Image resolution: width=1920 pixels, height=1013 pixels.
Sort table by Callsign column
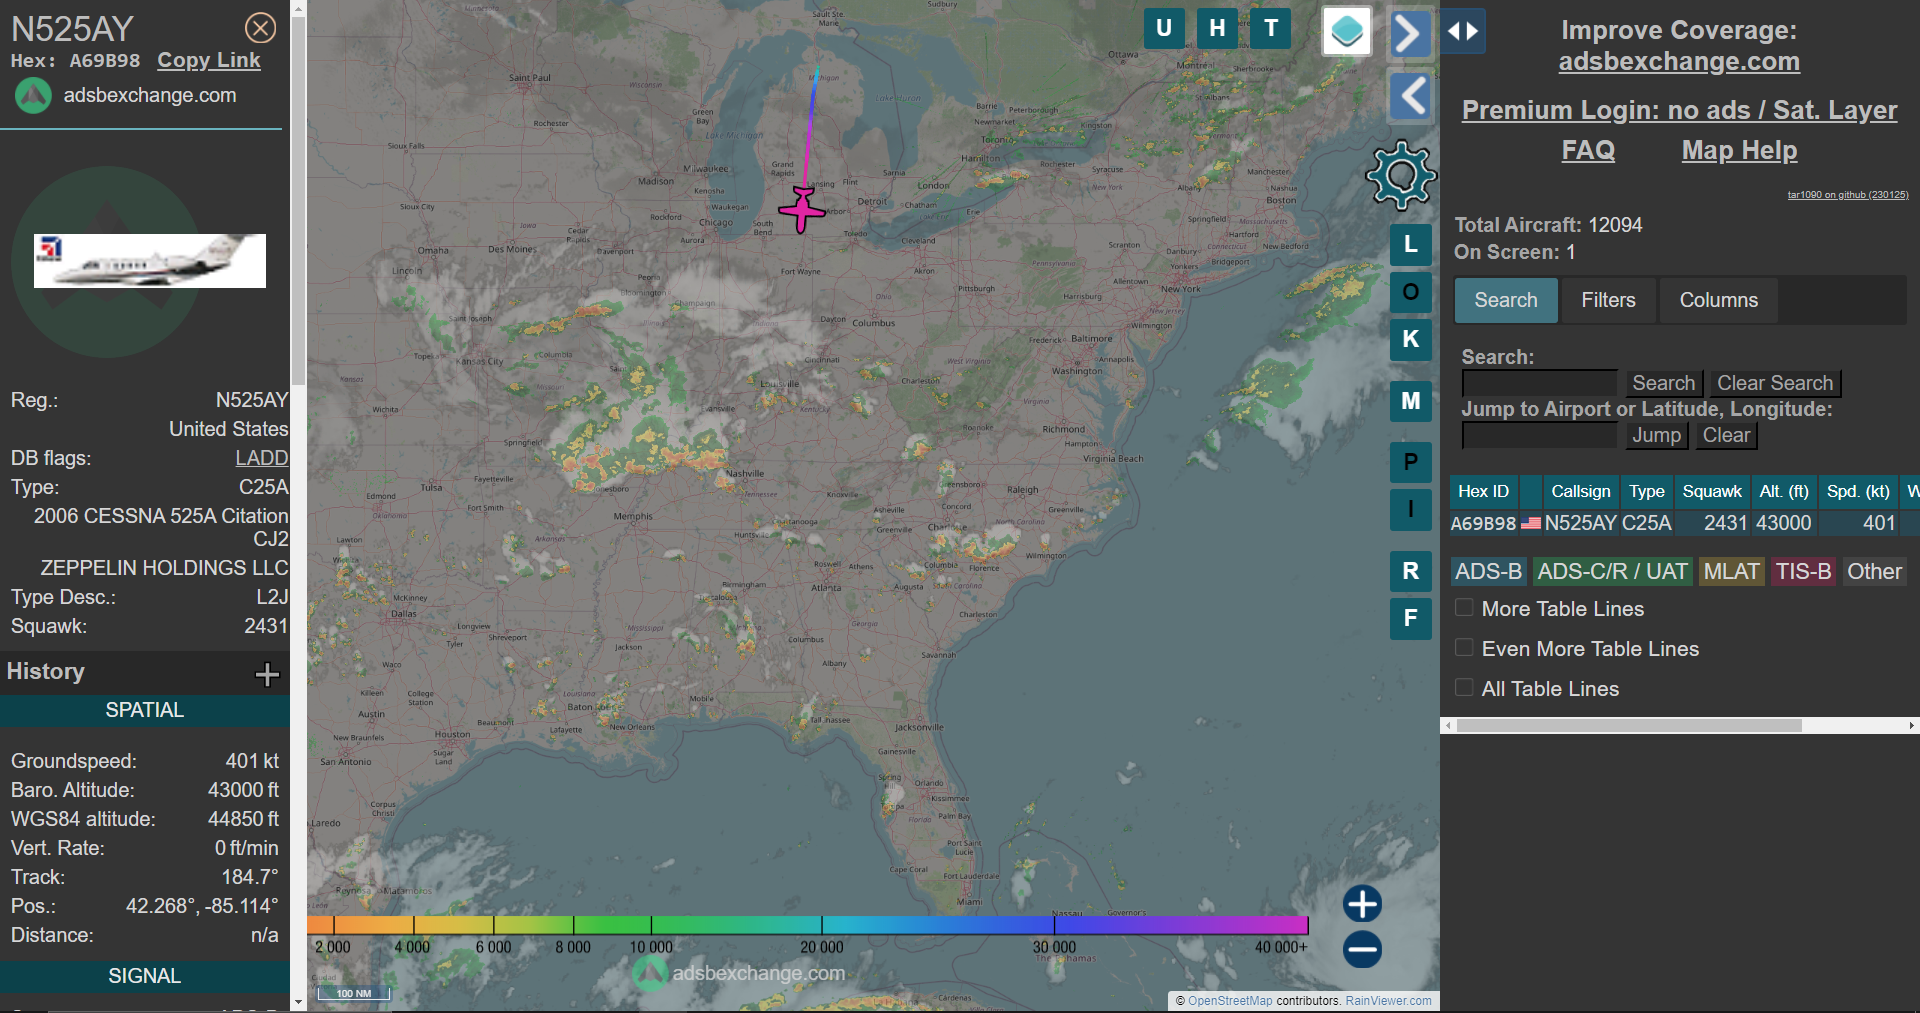click(1580, 491)
